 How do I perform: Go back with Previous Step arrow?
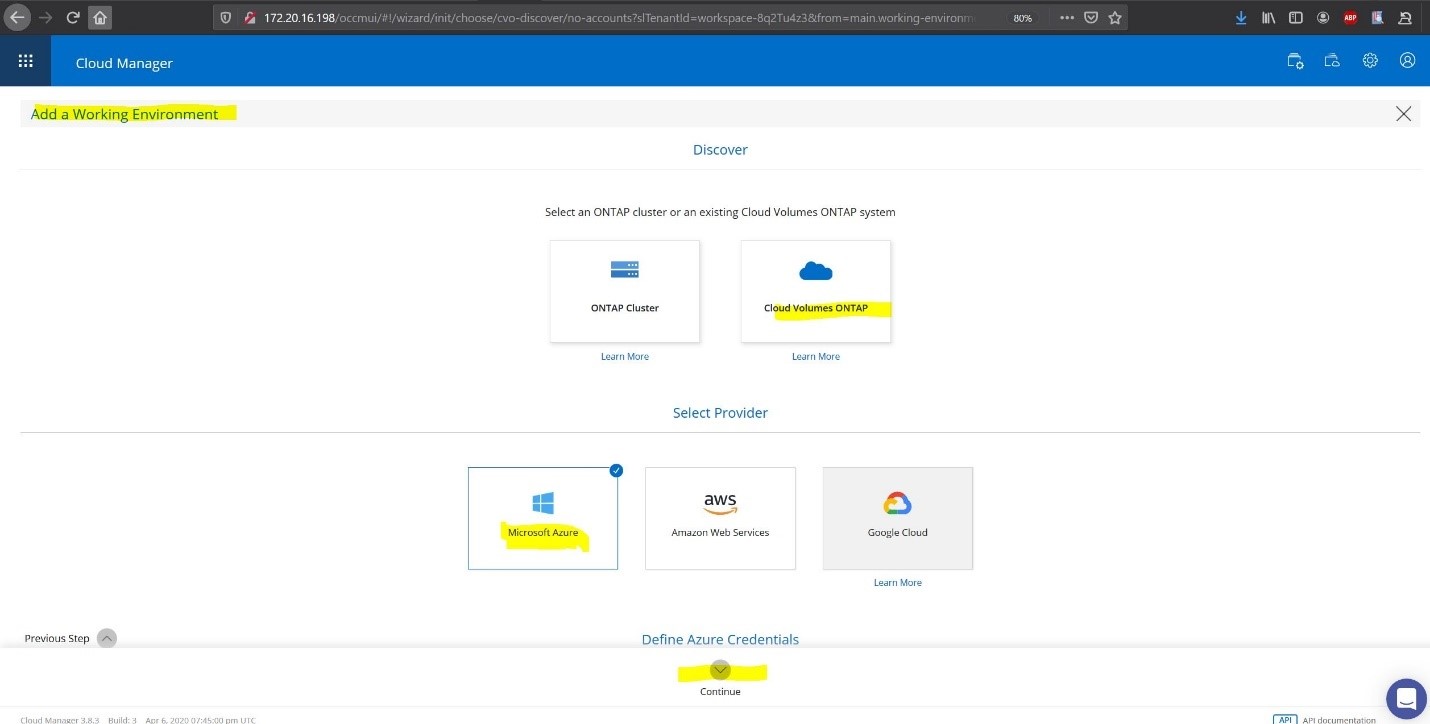pyautogui.click(x=107, y=638)
